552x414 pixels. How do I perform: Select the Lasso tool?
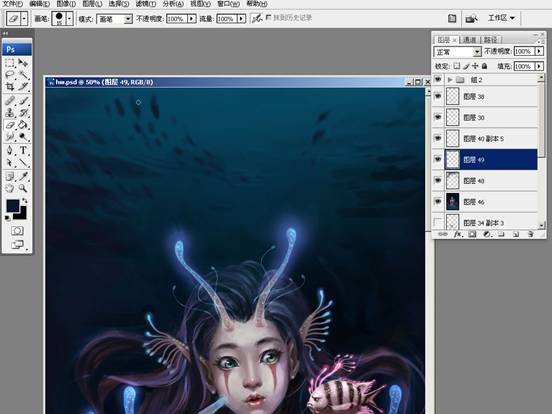(x=10, y=74)
